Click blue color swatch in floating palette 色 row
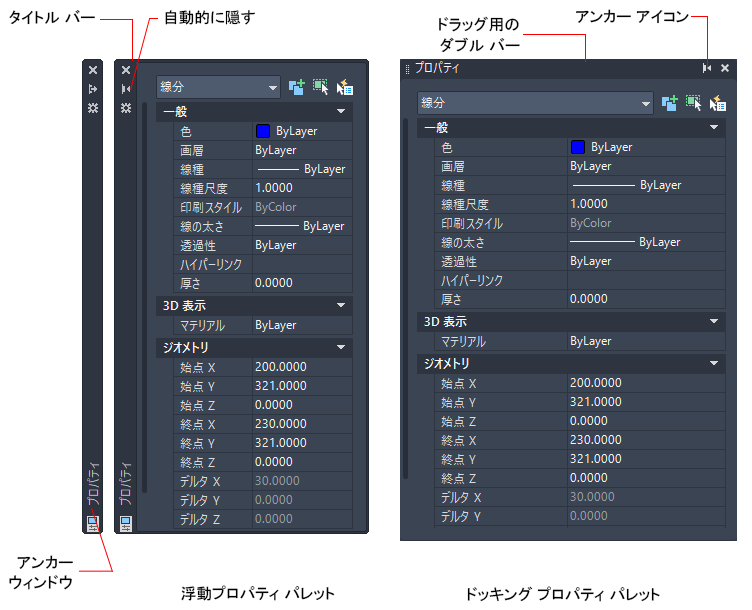The height and width of the screenshot is (610, 752). click(x=263, y=131)
